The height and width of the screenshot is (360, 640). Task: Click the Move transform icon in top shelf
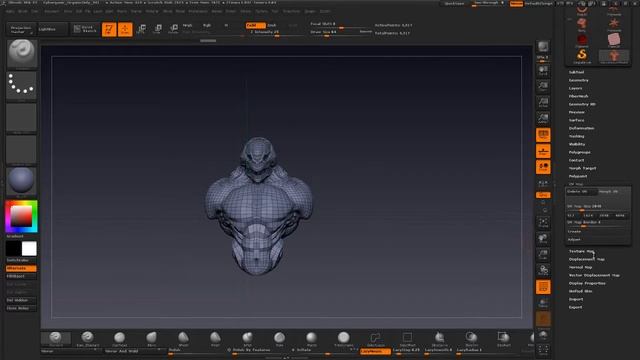(141, 29)
